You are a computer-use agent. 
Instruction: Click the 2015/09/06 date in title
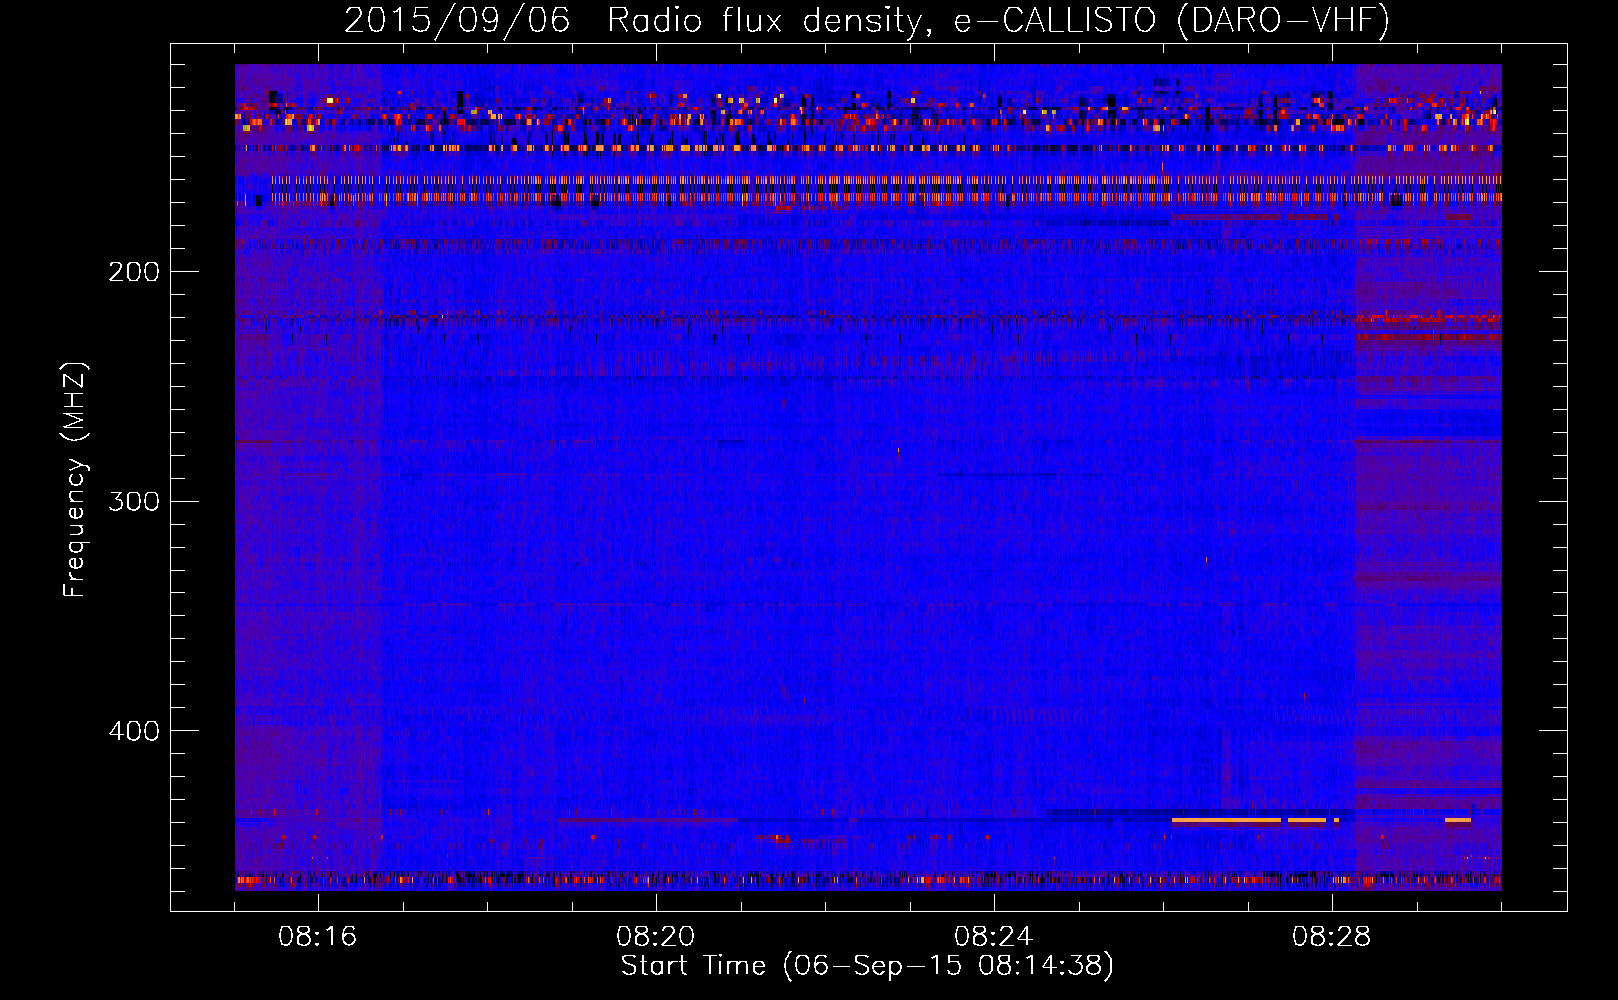click(457, 20)
